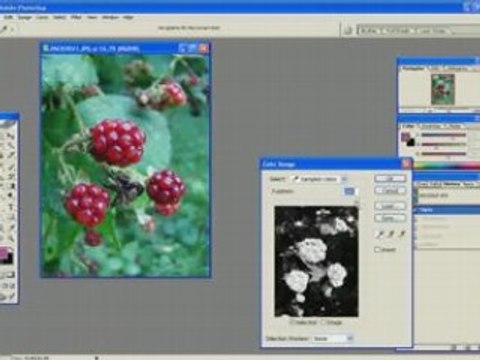The image size is (480, 360).
Task: Select the Eyedropper sampler in Color Range
Action: 379,234
